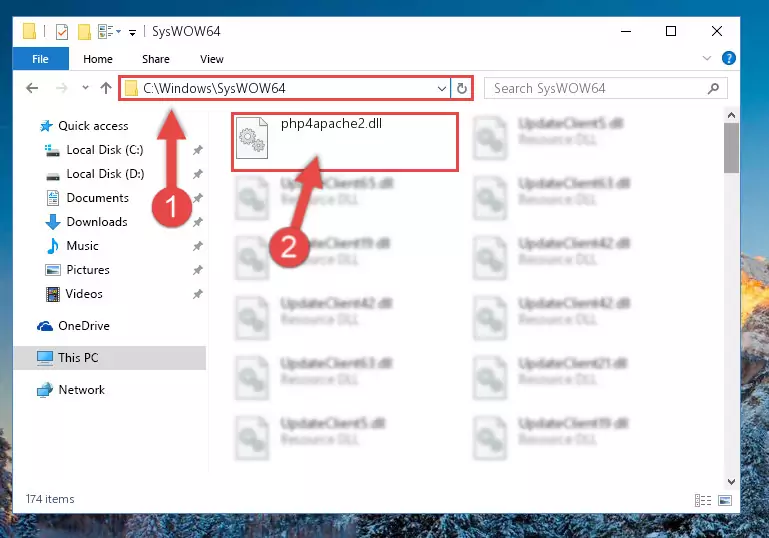Go forward with the Forward arrow
769x538 pixels.
coord(62,88)
